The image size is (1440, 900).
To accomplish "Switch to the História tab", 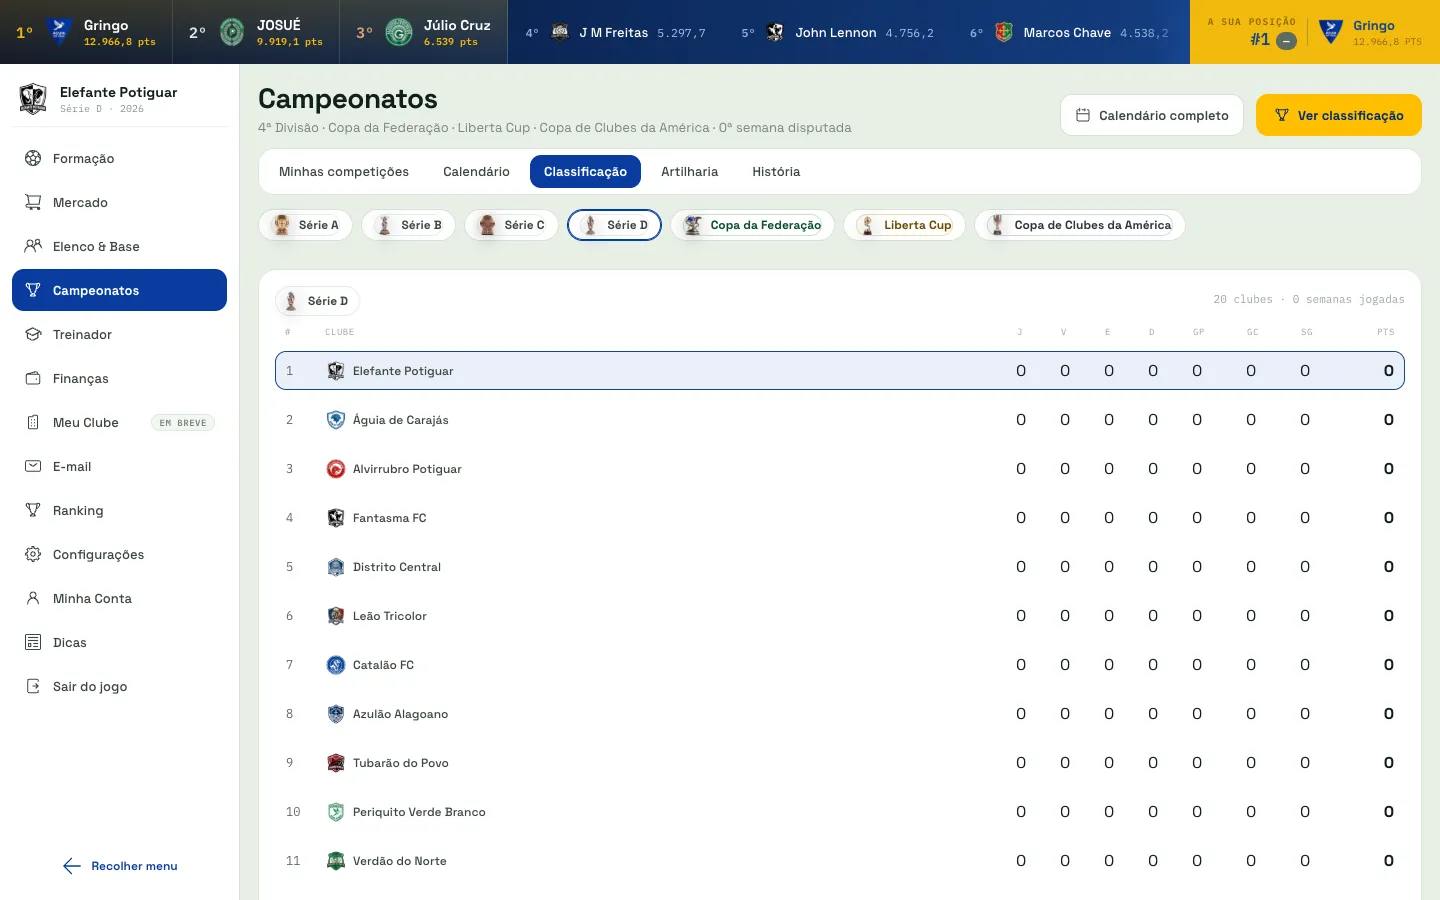I will pyautogui.click(x=776, y=172).
